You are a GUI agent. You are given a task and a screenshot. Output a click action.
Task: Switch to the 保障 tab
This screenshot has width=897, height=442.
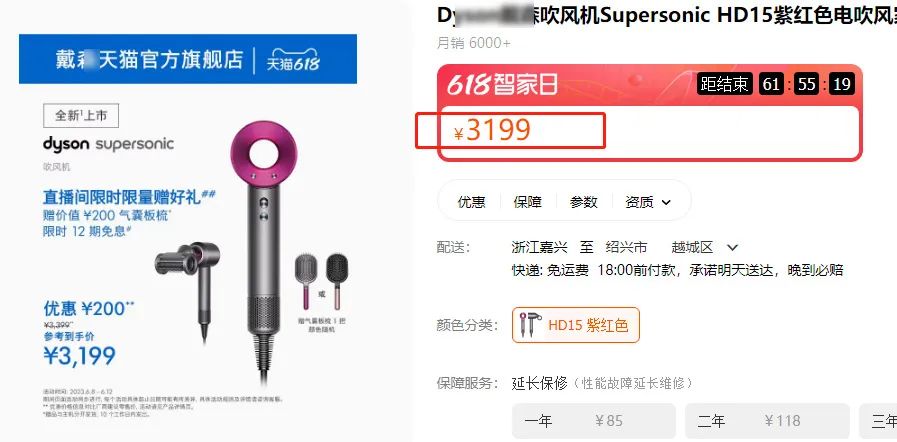click(527, 201)
